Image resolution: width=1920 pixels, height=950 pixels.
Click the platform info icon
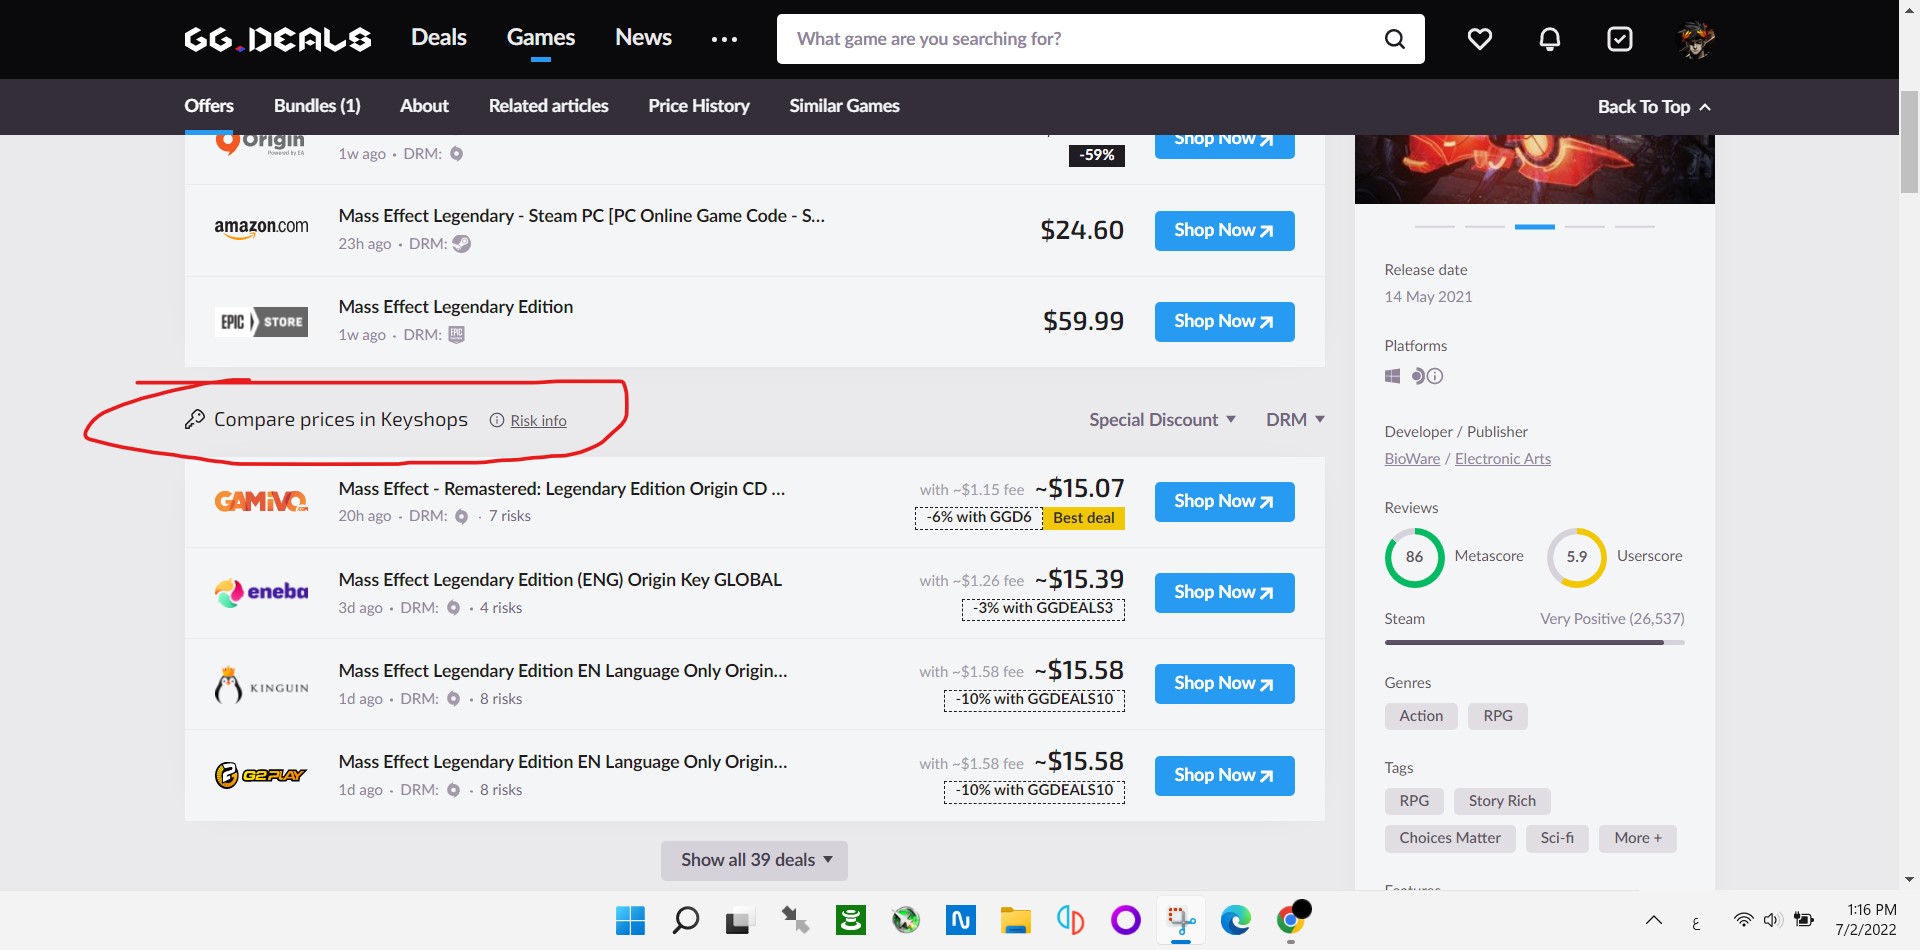[1435, 376]
